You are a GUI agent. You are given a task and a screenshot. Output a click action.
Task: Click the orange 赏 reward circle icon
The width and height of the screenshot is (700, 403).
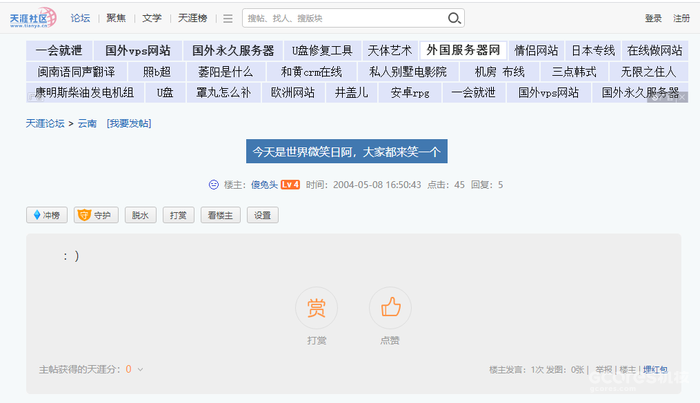pos(317,308)
